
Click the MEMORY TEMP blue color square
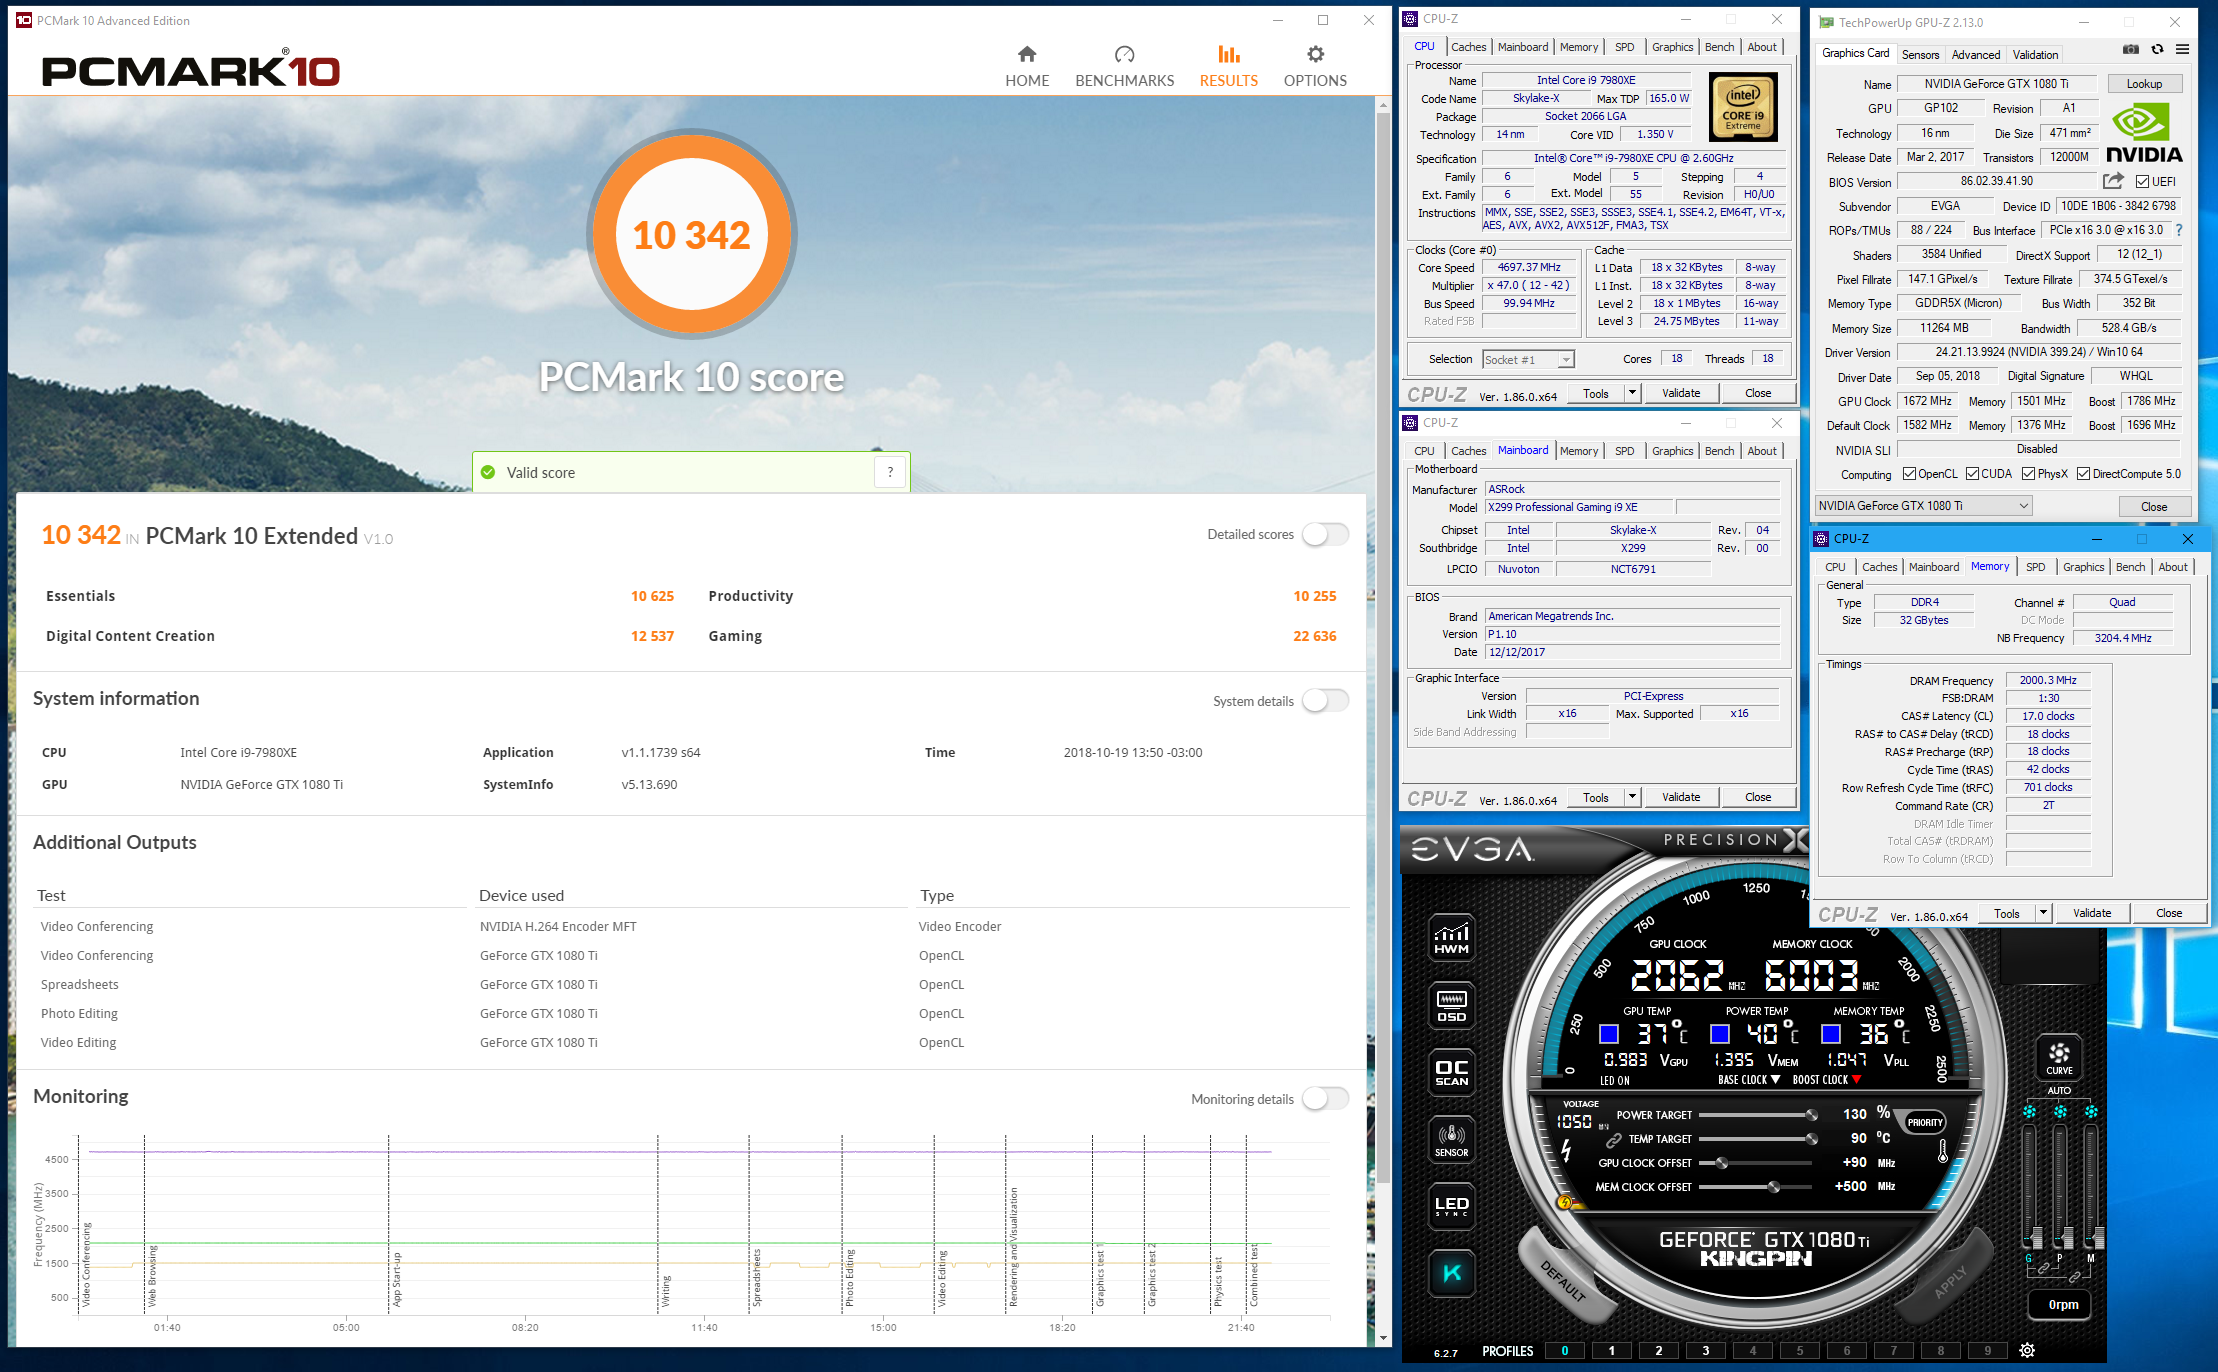[1830, 1033]
